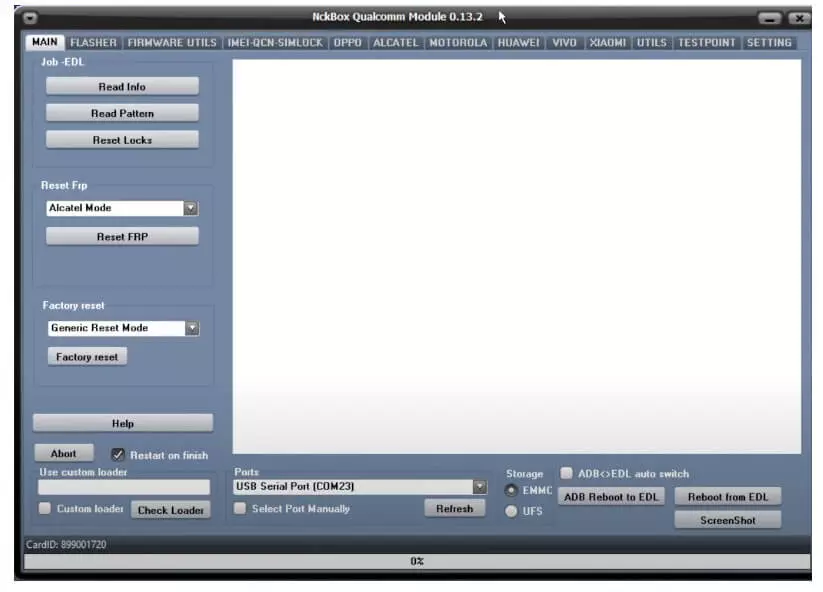
Task: Click inside the white log output area
Action: click(517, 256)
